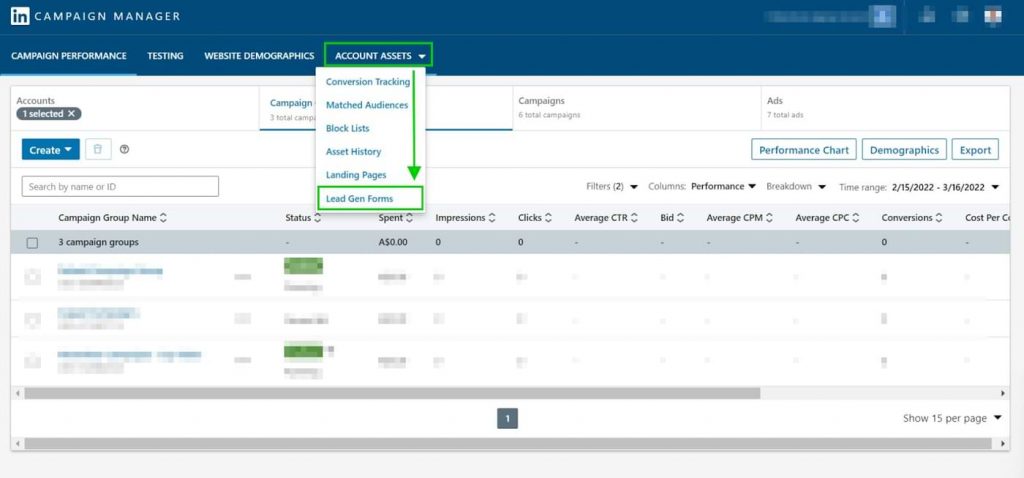The height and width of the screenshot is (478, 1024).
Task: Choose Conversion Tracking from menu
Action: 368,82
